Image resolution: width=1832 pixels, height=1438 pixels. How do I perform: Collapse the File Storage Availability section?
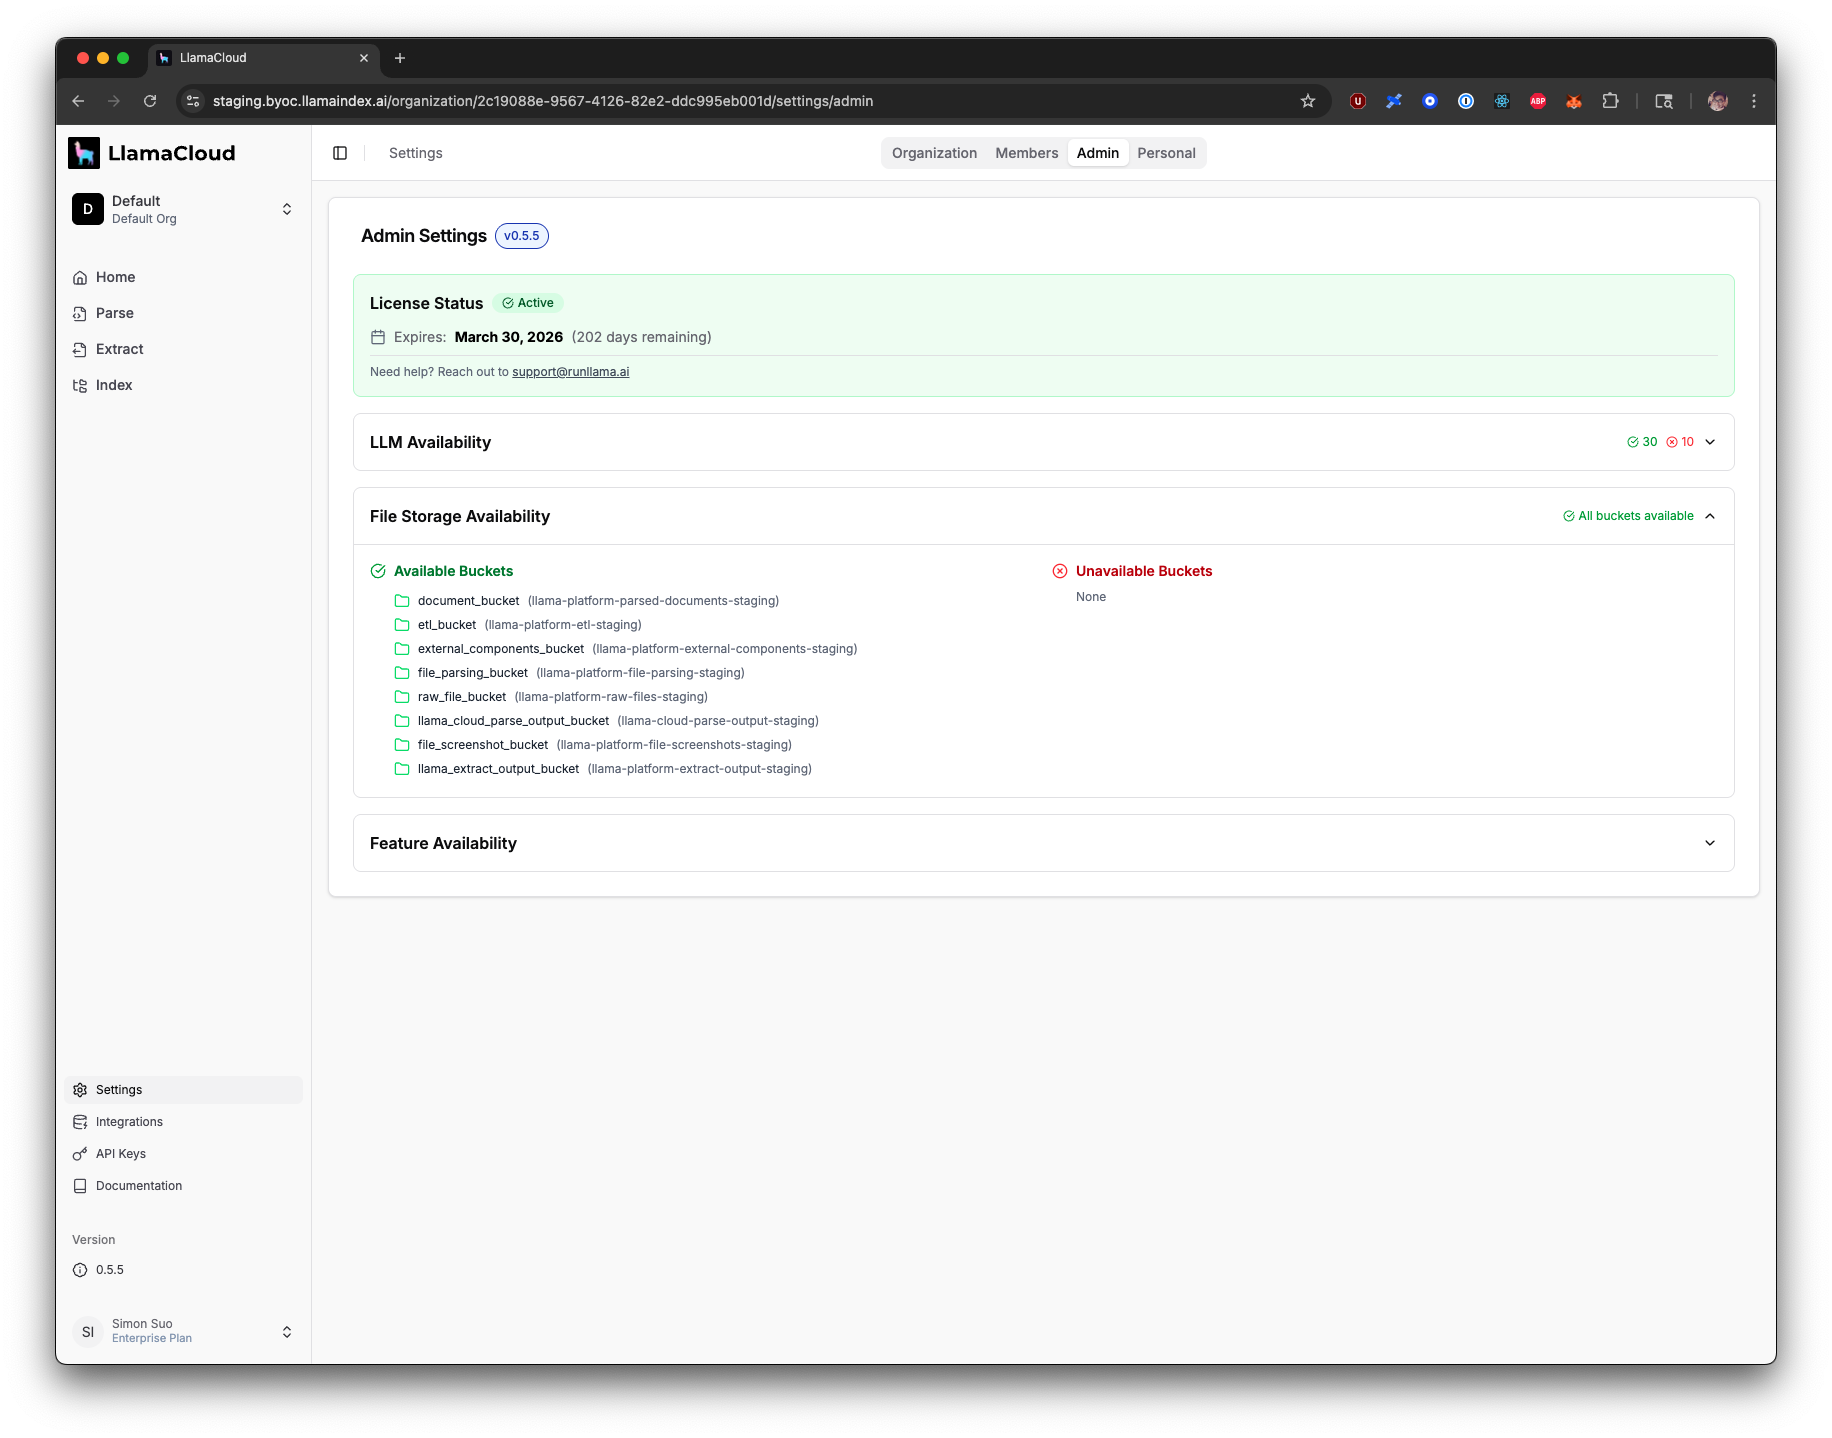1710,516
